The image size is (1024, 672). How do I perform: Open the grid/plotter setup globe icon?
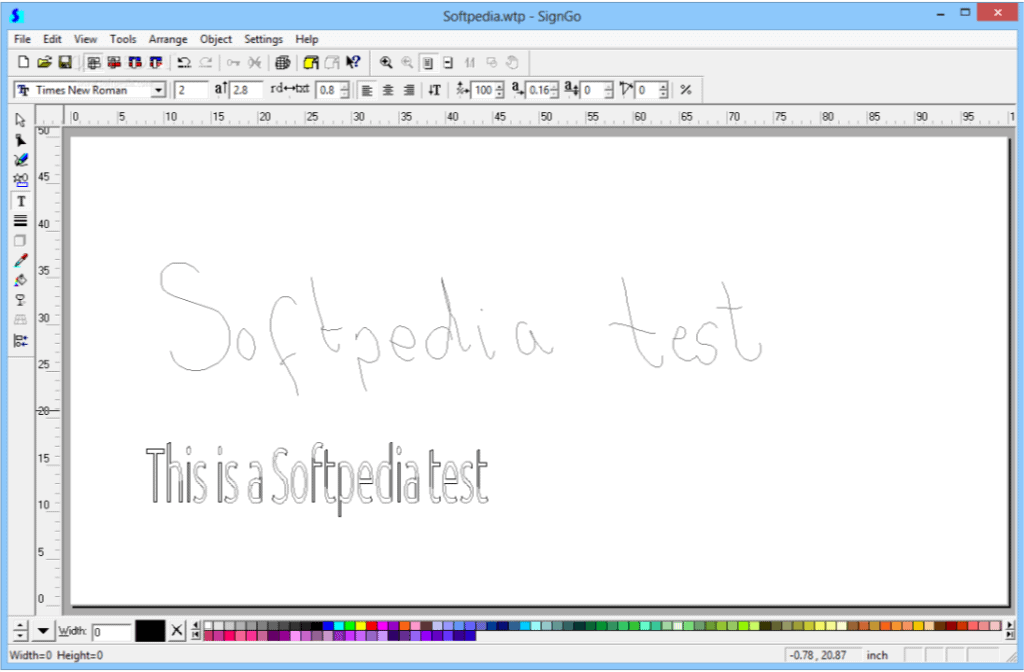tap(282, 62)
